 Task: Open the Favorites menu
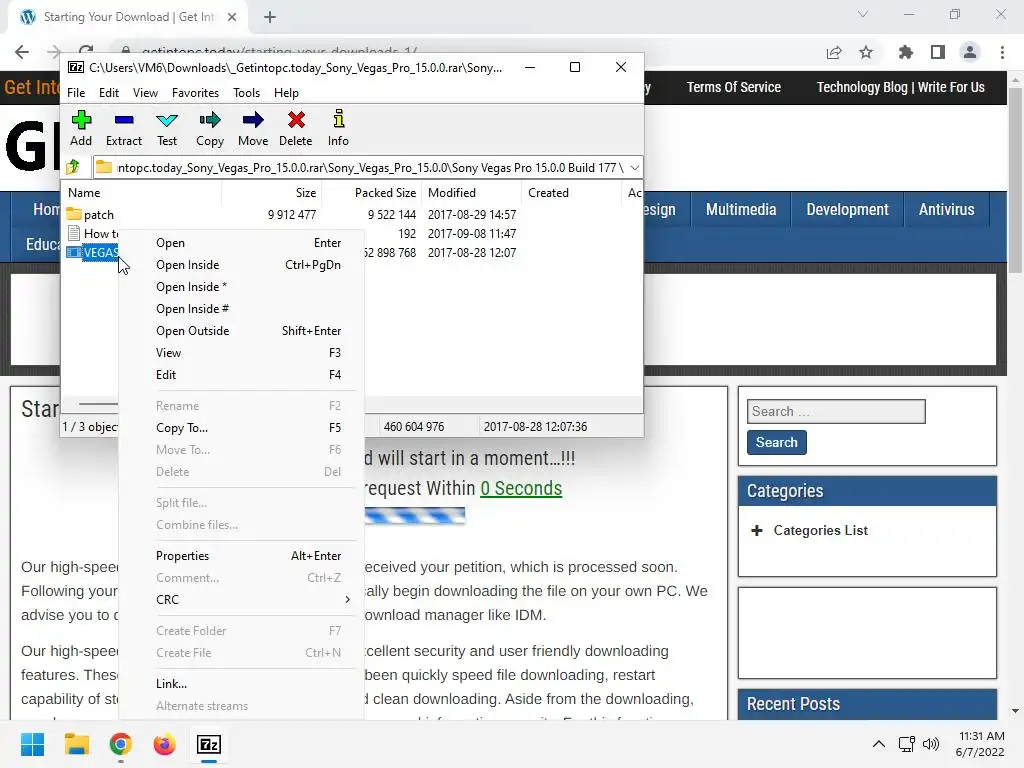pos(195,93)
